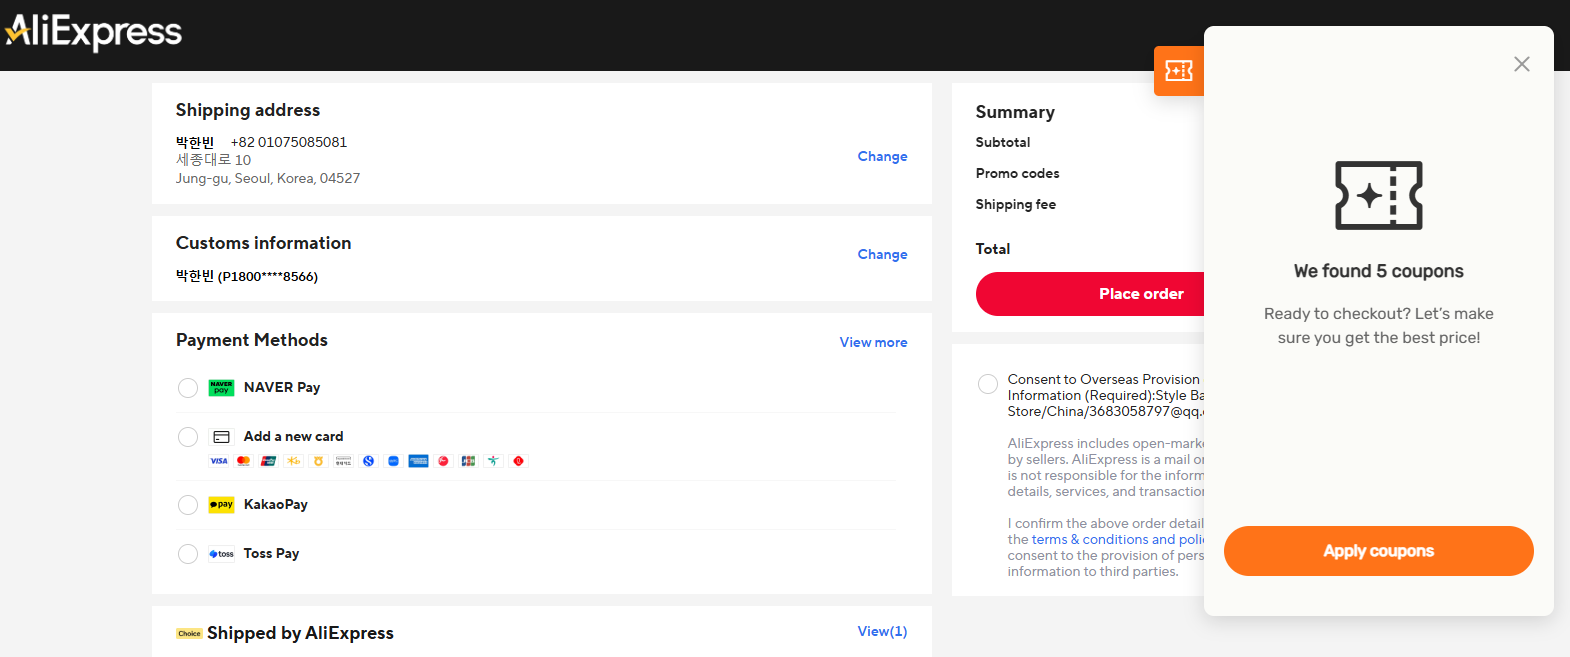The width and height of the screenshot is (1570, 657).
Task: Click the Place order button
Action: pyautogui.click(x=1090, y=294)
